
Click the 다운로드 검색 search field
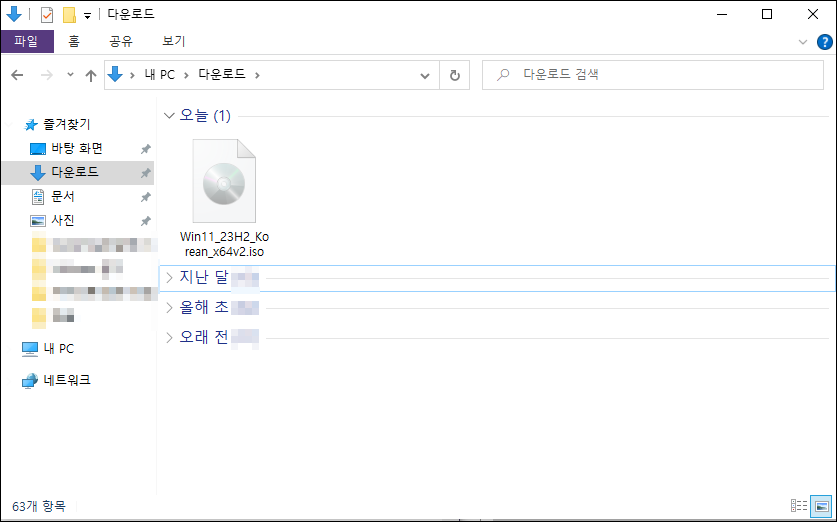[653, 75]
